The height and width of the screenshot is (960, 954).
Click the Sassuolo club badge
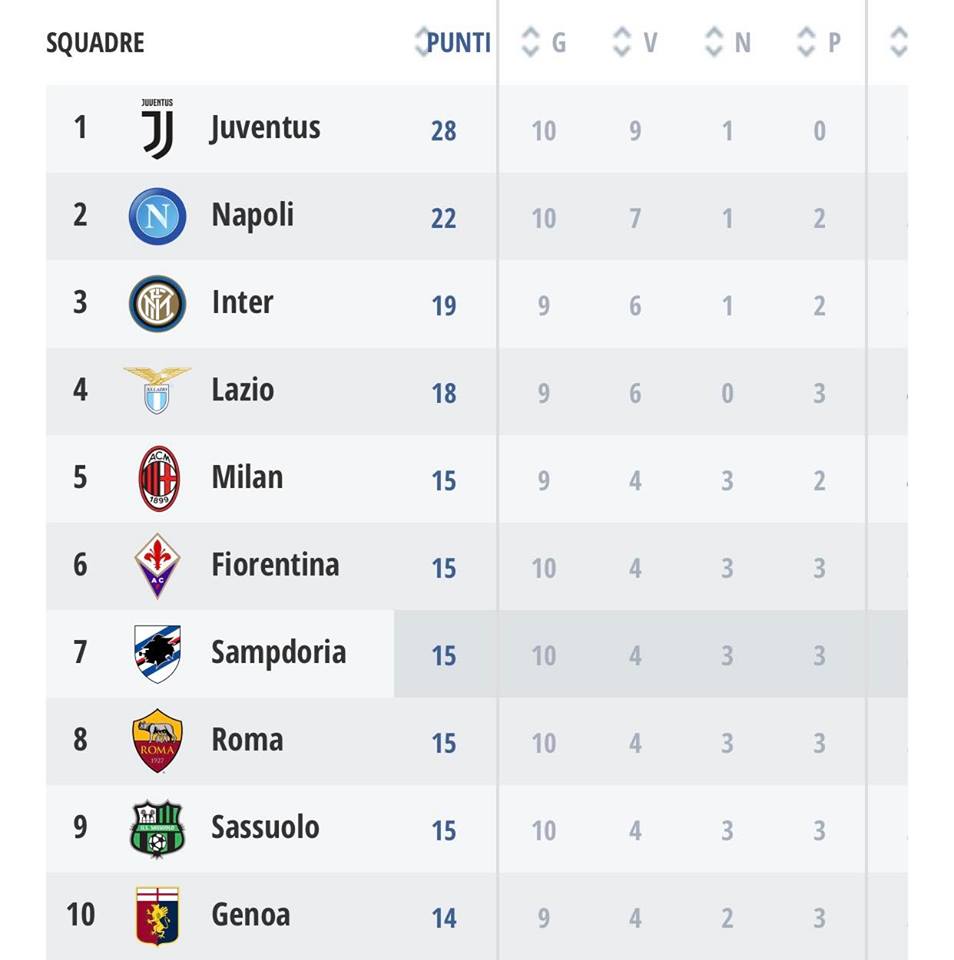tap(157, 828)
